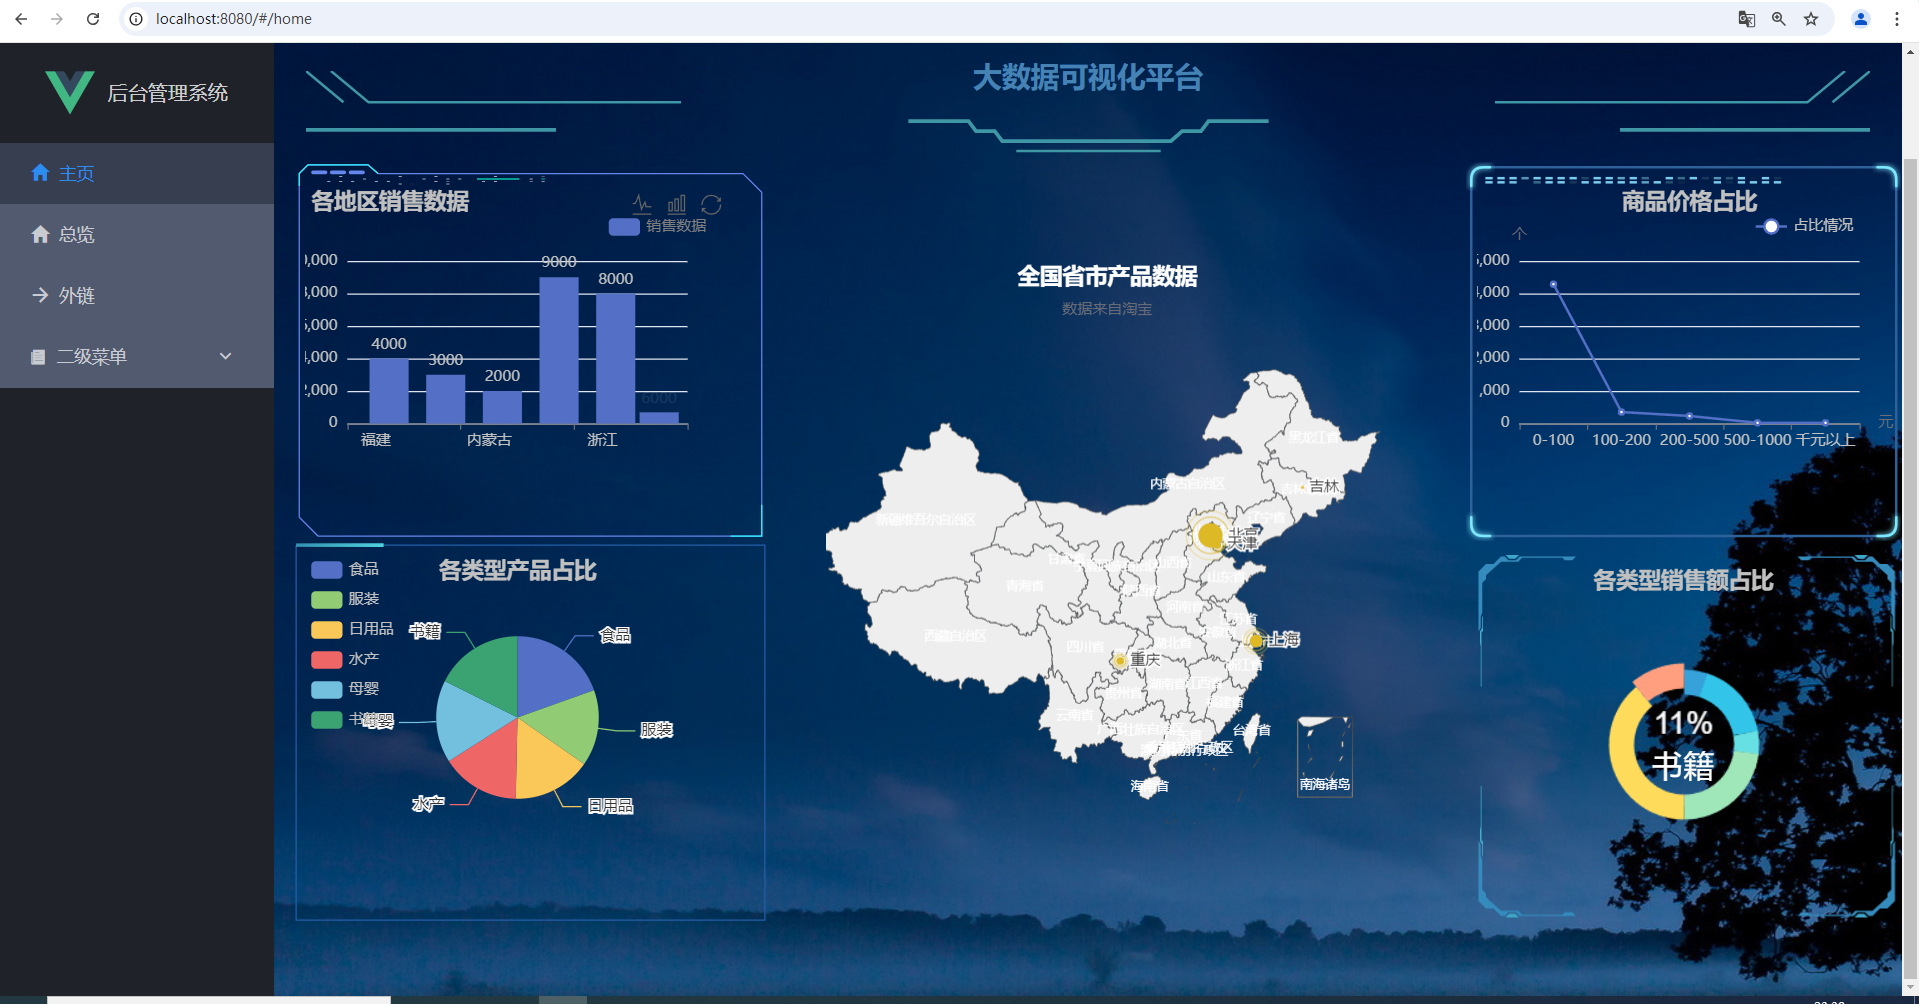Reload the page in the browser
1919x1004 pixels.
93,19
